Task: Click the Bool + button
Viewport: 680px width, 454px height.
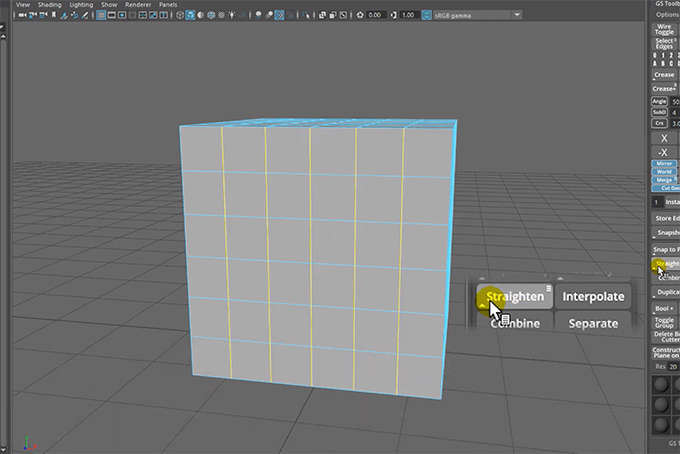Action: click(x=664, y=308)
